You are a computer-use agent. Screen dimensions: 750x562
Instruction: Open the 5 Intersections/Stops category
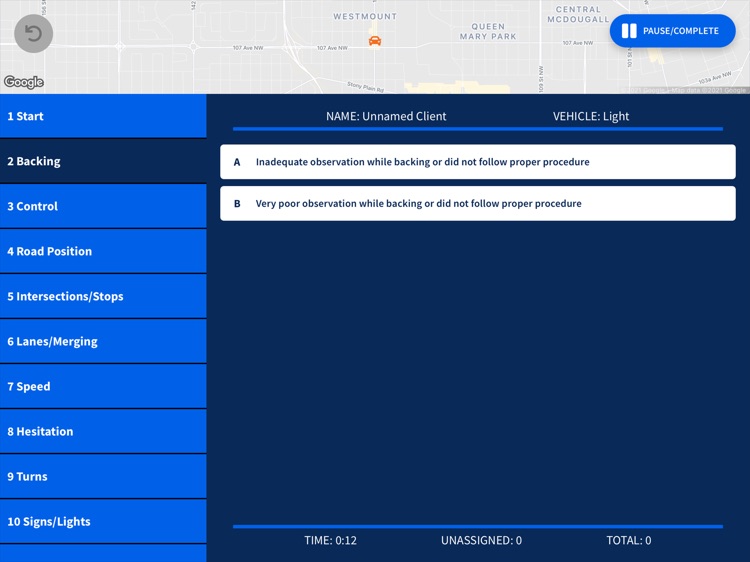point(103,296)
